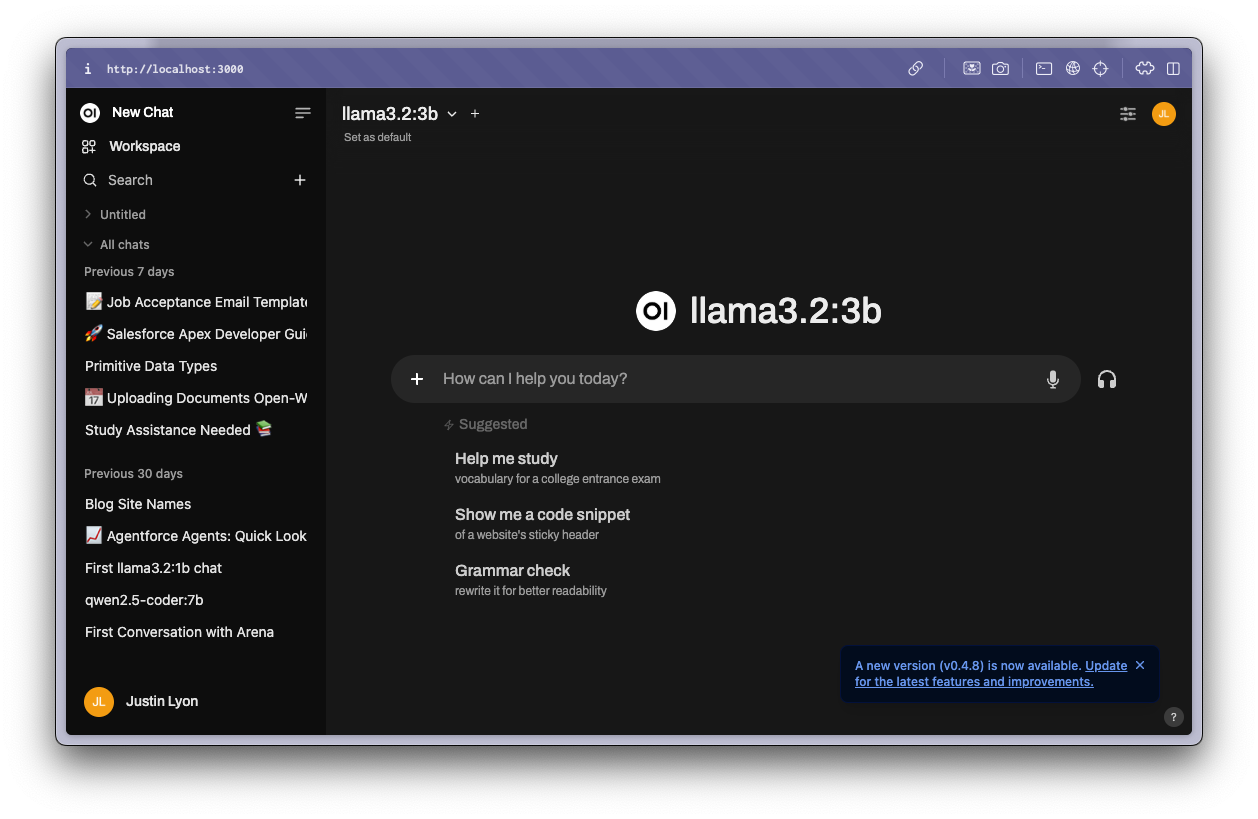The width and height of the screenshot is (1258, 819).
Task: Click plus icon in message input
Action: pyautogui.click(x=418, y=379)
